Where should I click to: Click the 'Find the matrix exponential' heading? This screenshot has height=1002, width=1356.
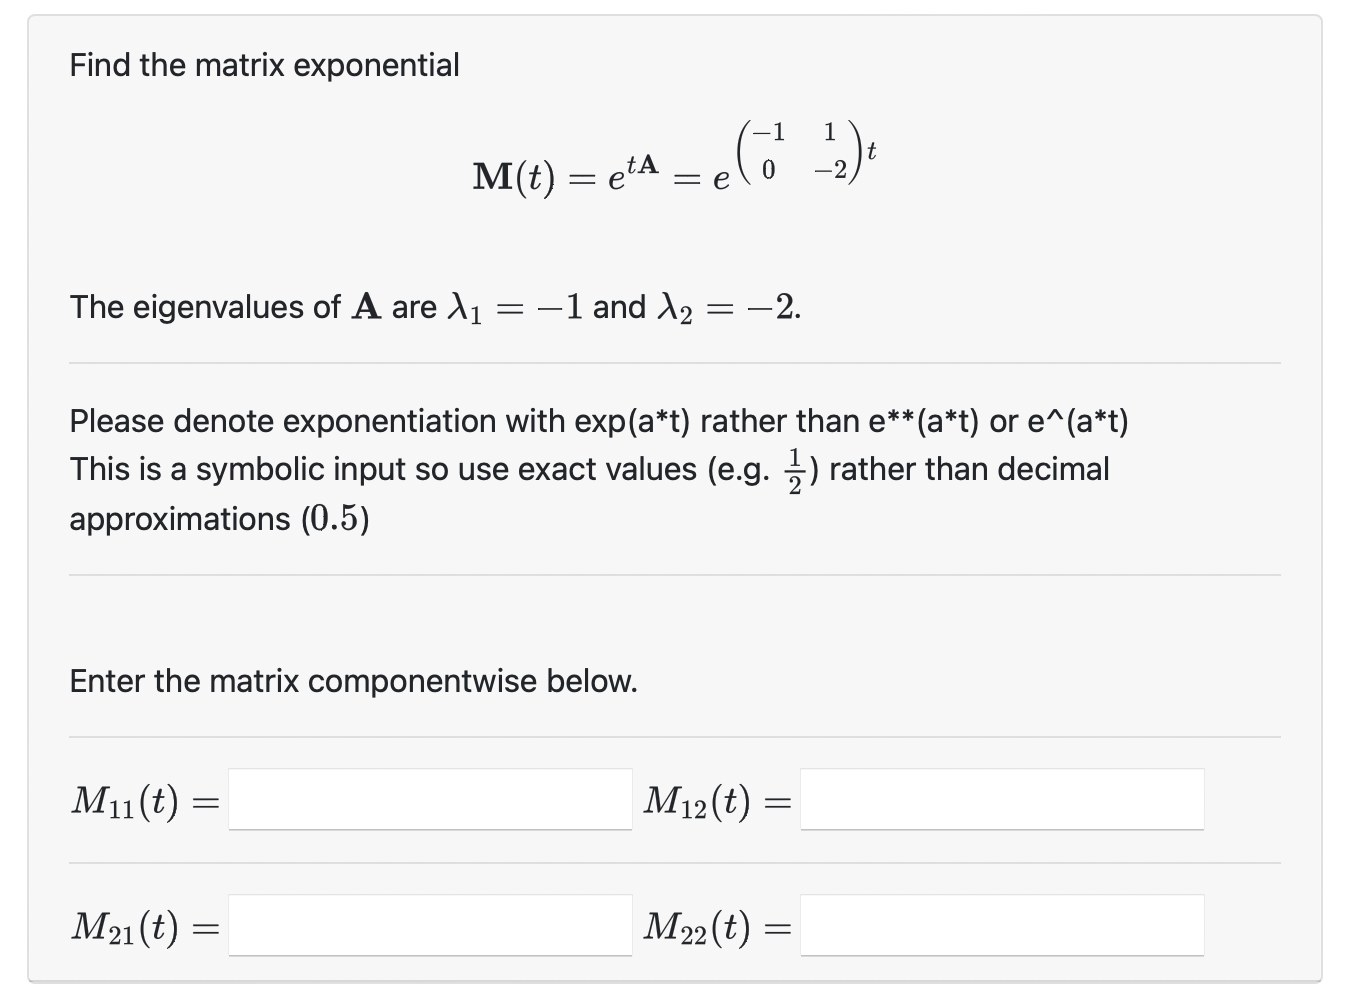pyautogui.click(x=263, y=64)
